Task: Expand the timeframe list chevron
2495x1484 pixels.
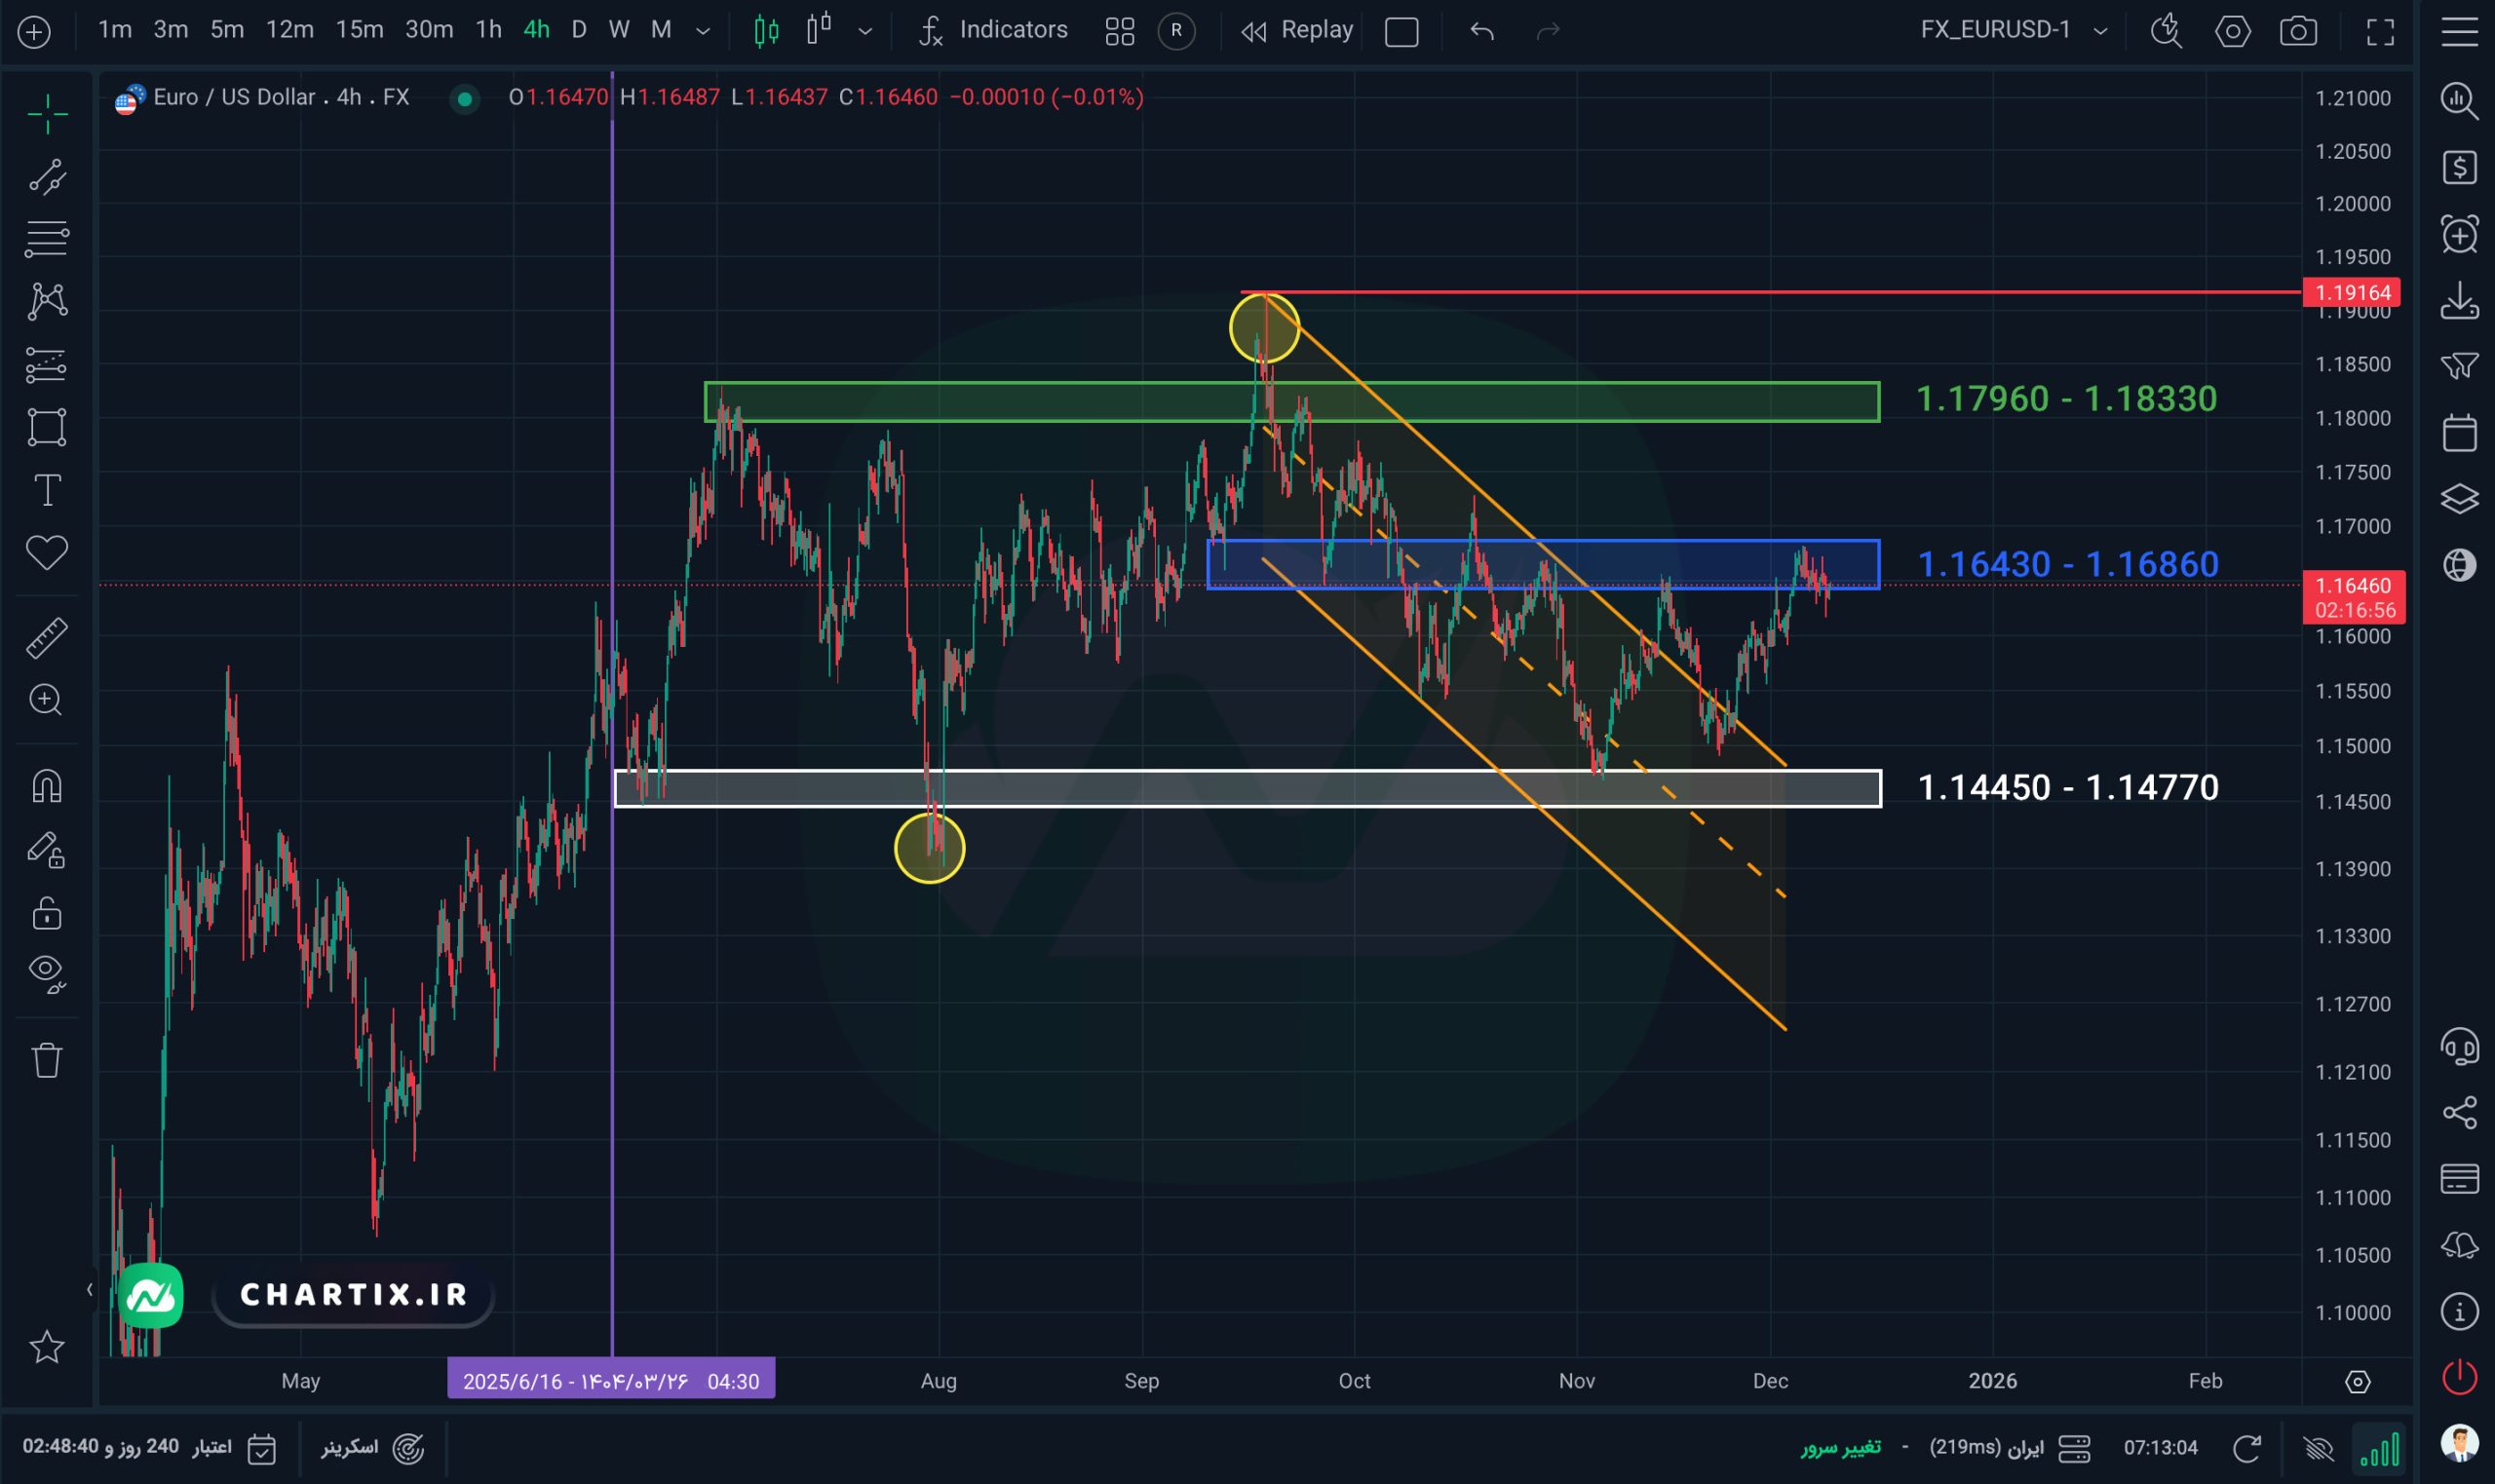Action: click(703, 31)
